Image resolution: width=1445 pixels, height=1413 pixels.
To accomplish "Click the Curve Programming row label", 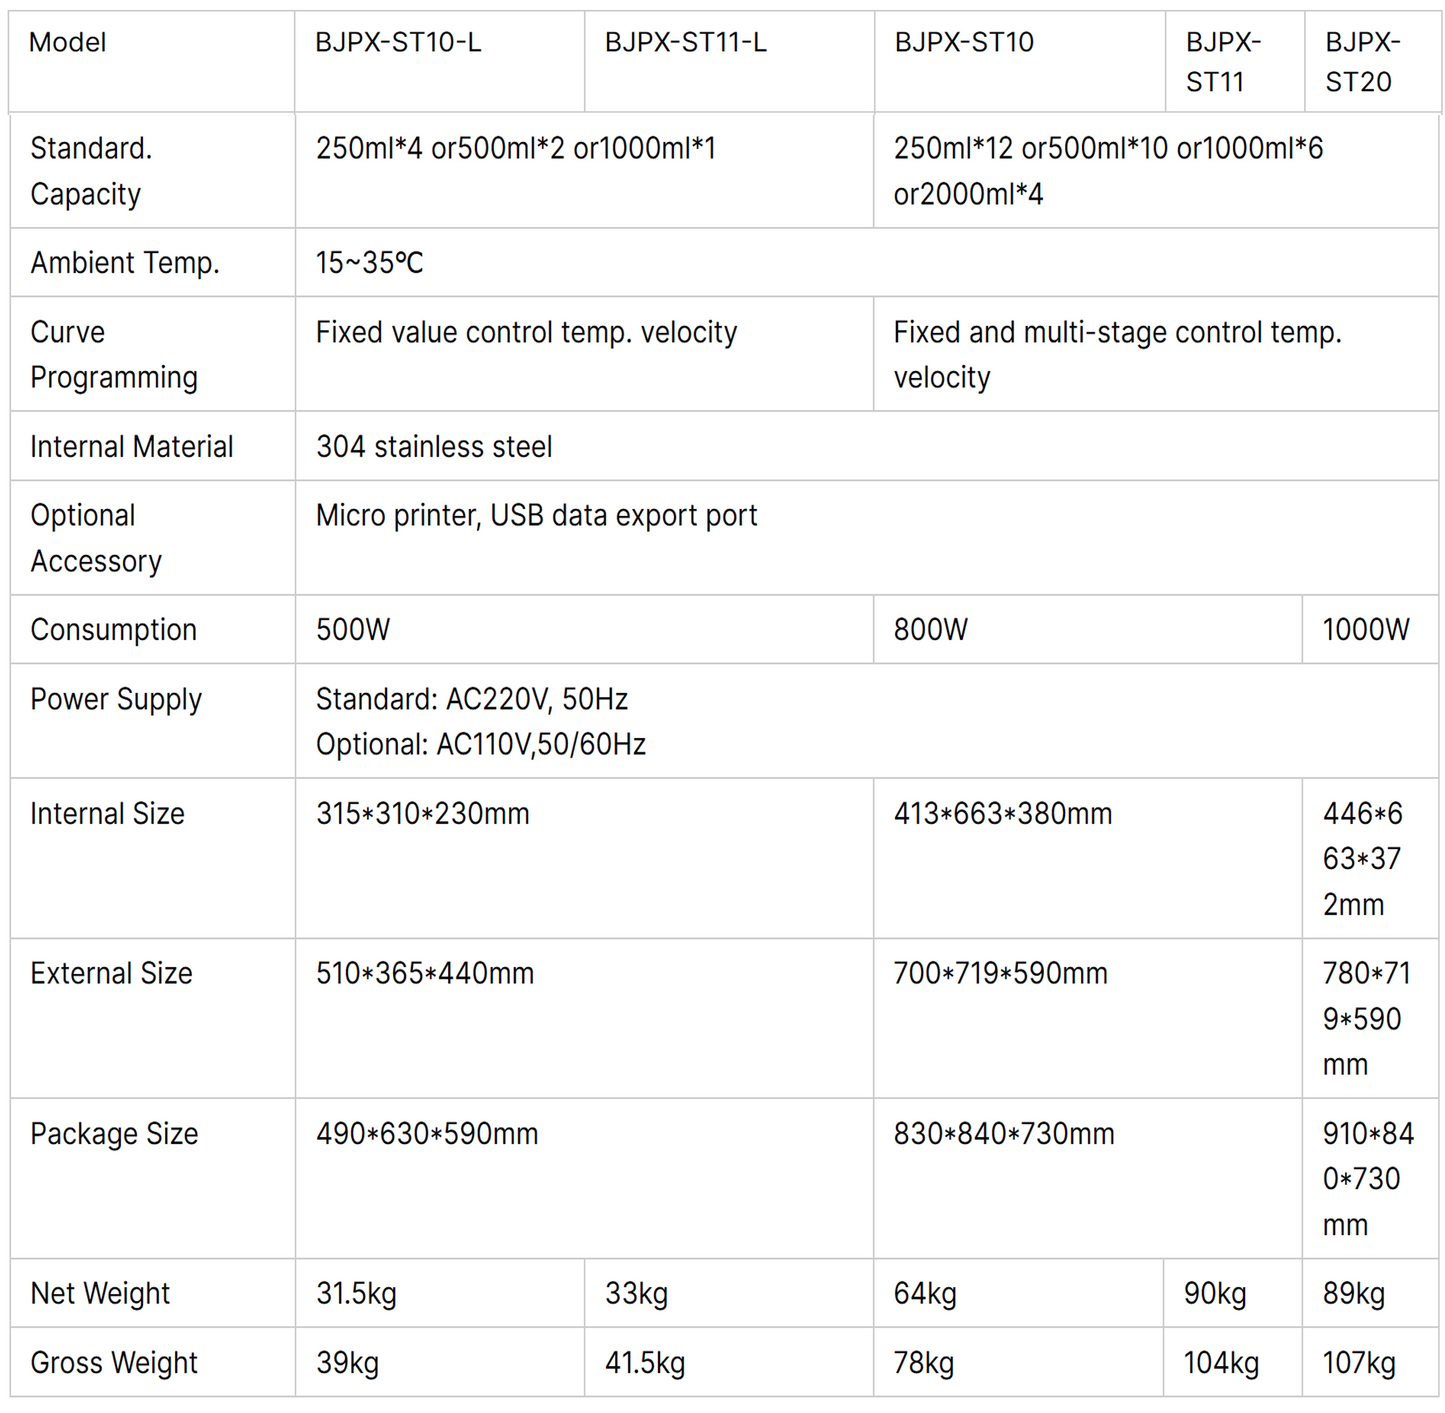I will [x=114, y=355].
